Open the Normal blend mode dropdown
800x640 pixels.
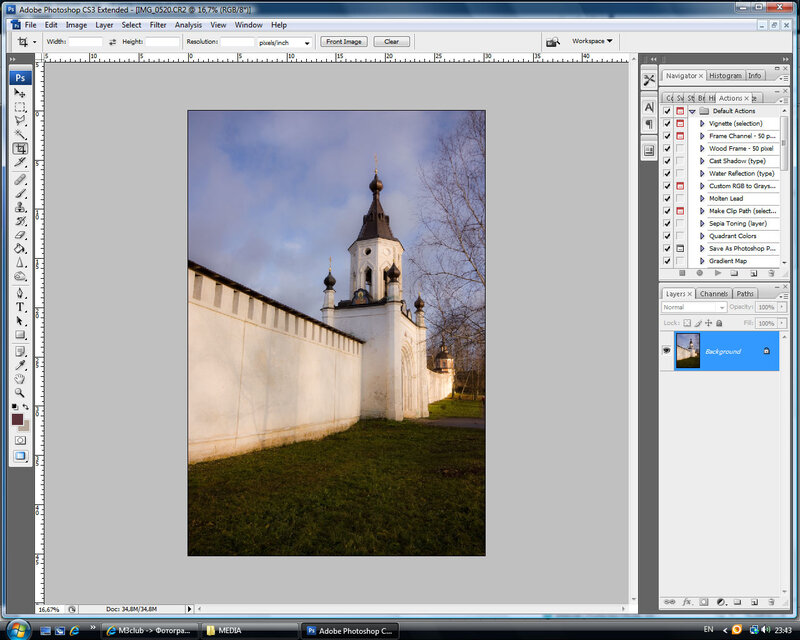[693, 307]
